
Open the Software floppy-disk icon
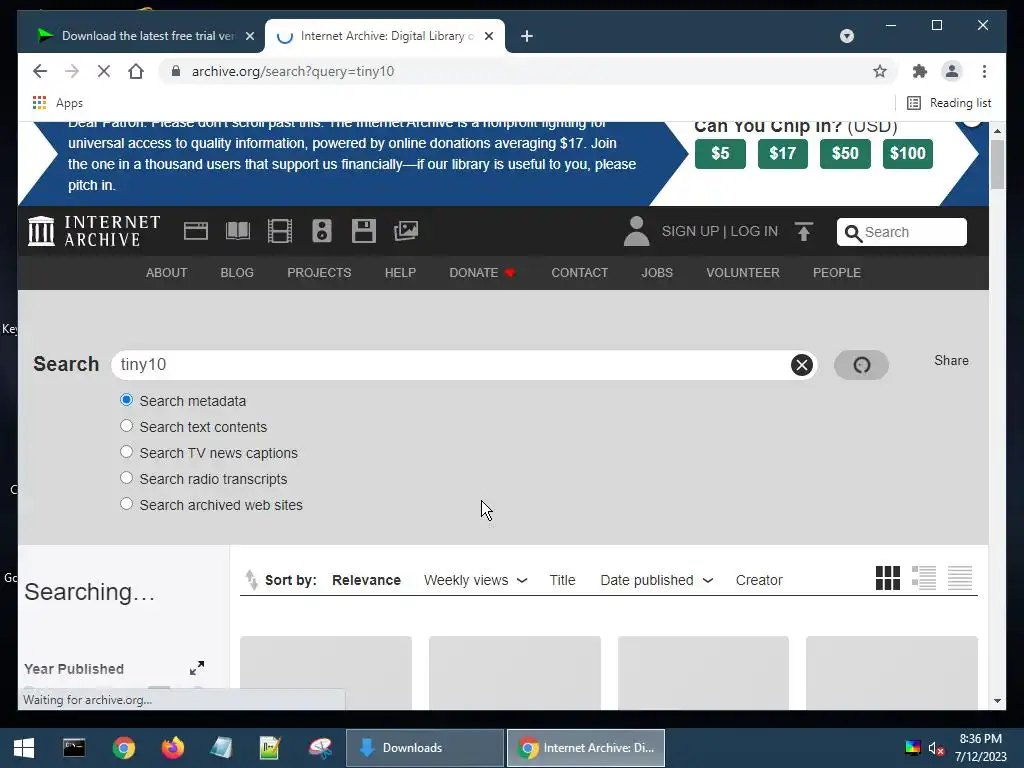point(364,231)
